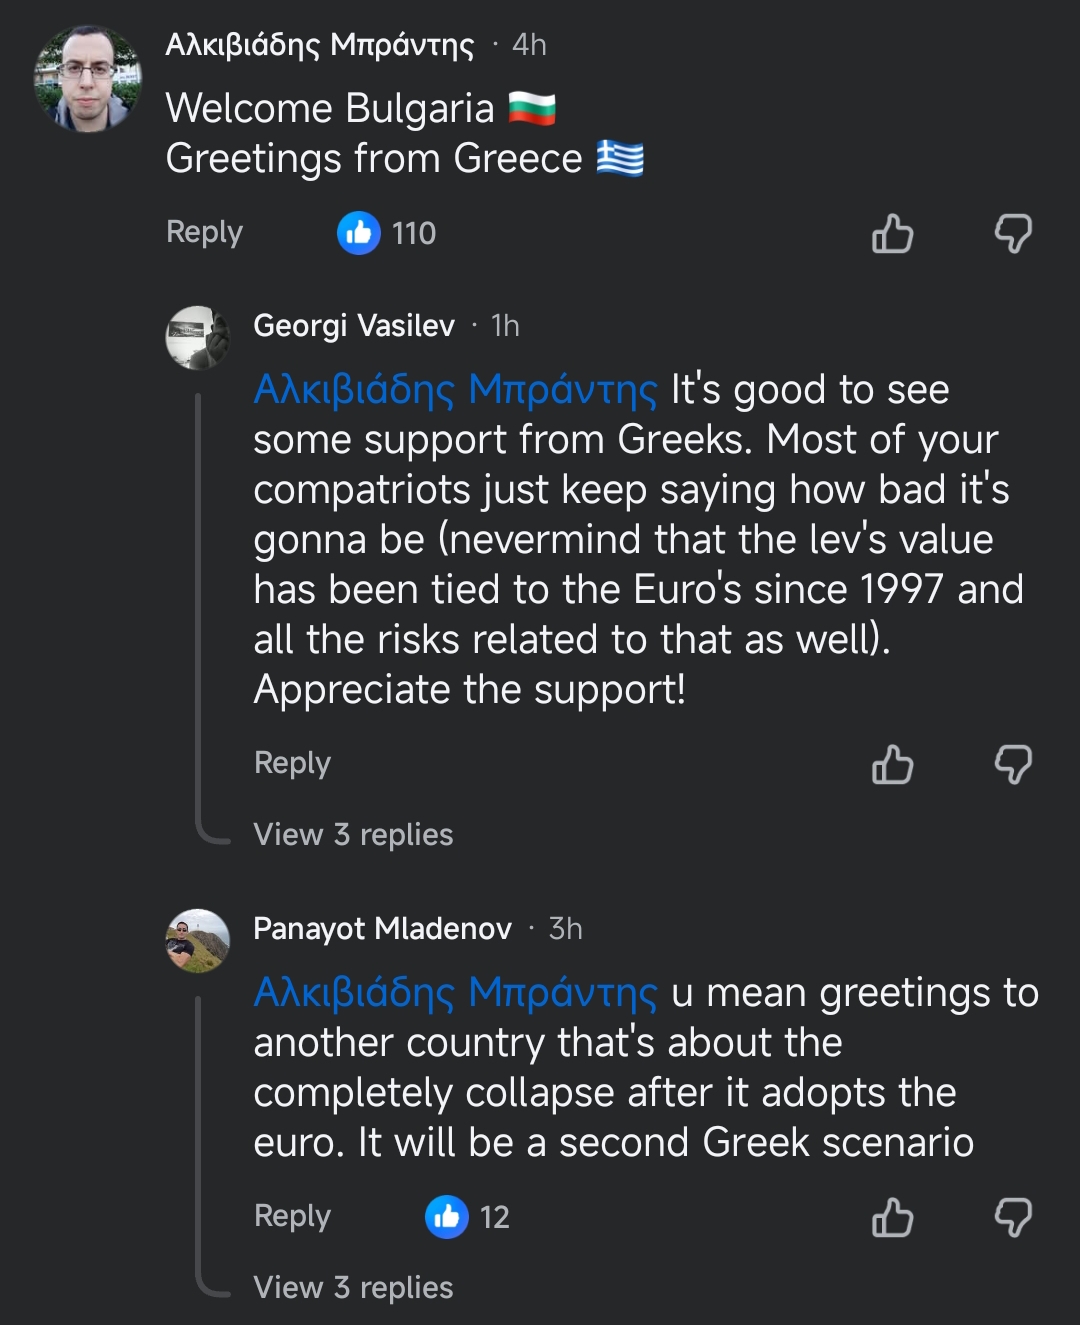Reply to Panayot Mladenov's comment
Screen dimensions: 1080x1325
pos(292,1216)
